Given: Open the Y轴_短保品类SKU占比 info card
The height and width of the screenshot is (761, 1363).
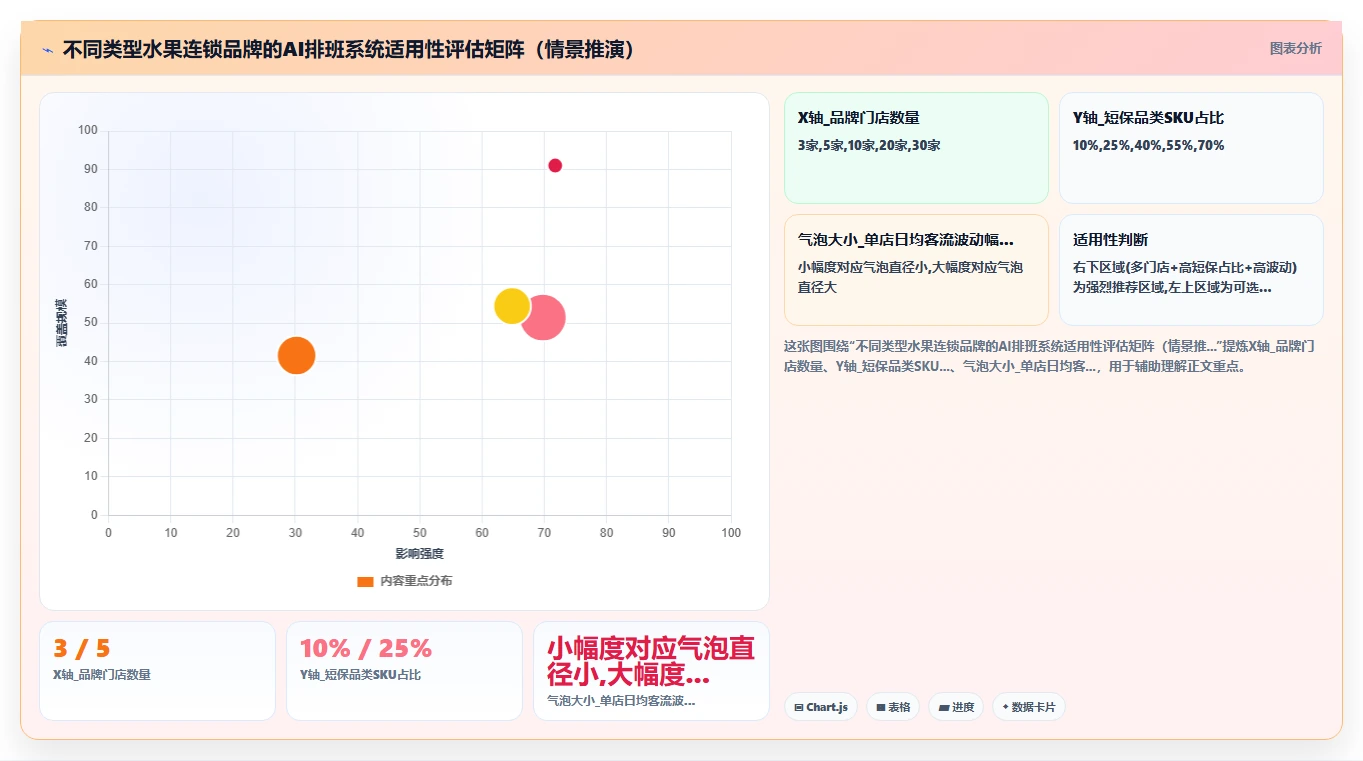Looking at the screenshot, I should pos(1191,148).
